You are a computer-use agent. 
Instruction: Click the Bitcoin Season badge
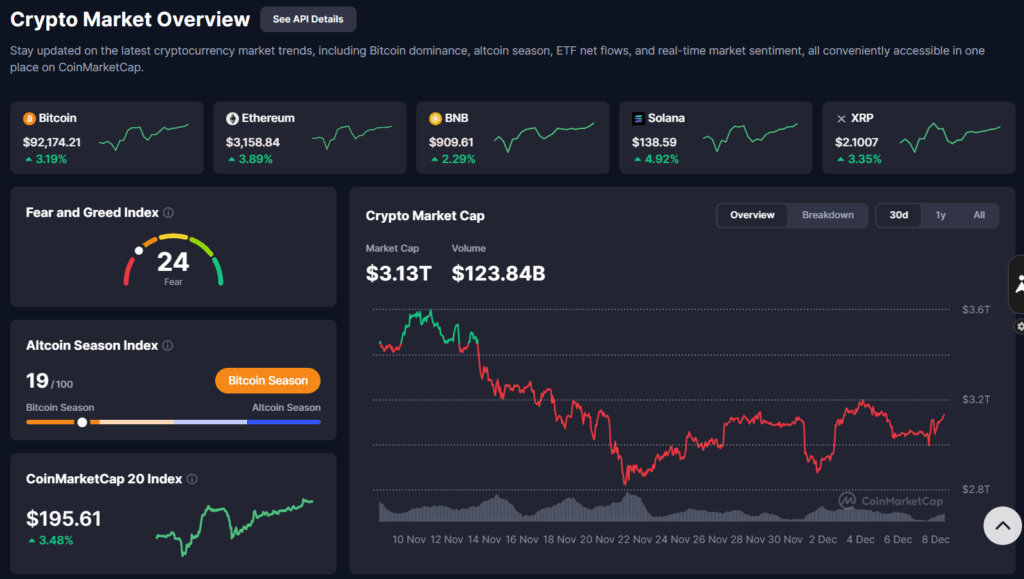[x=267, y=381]
